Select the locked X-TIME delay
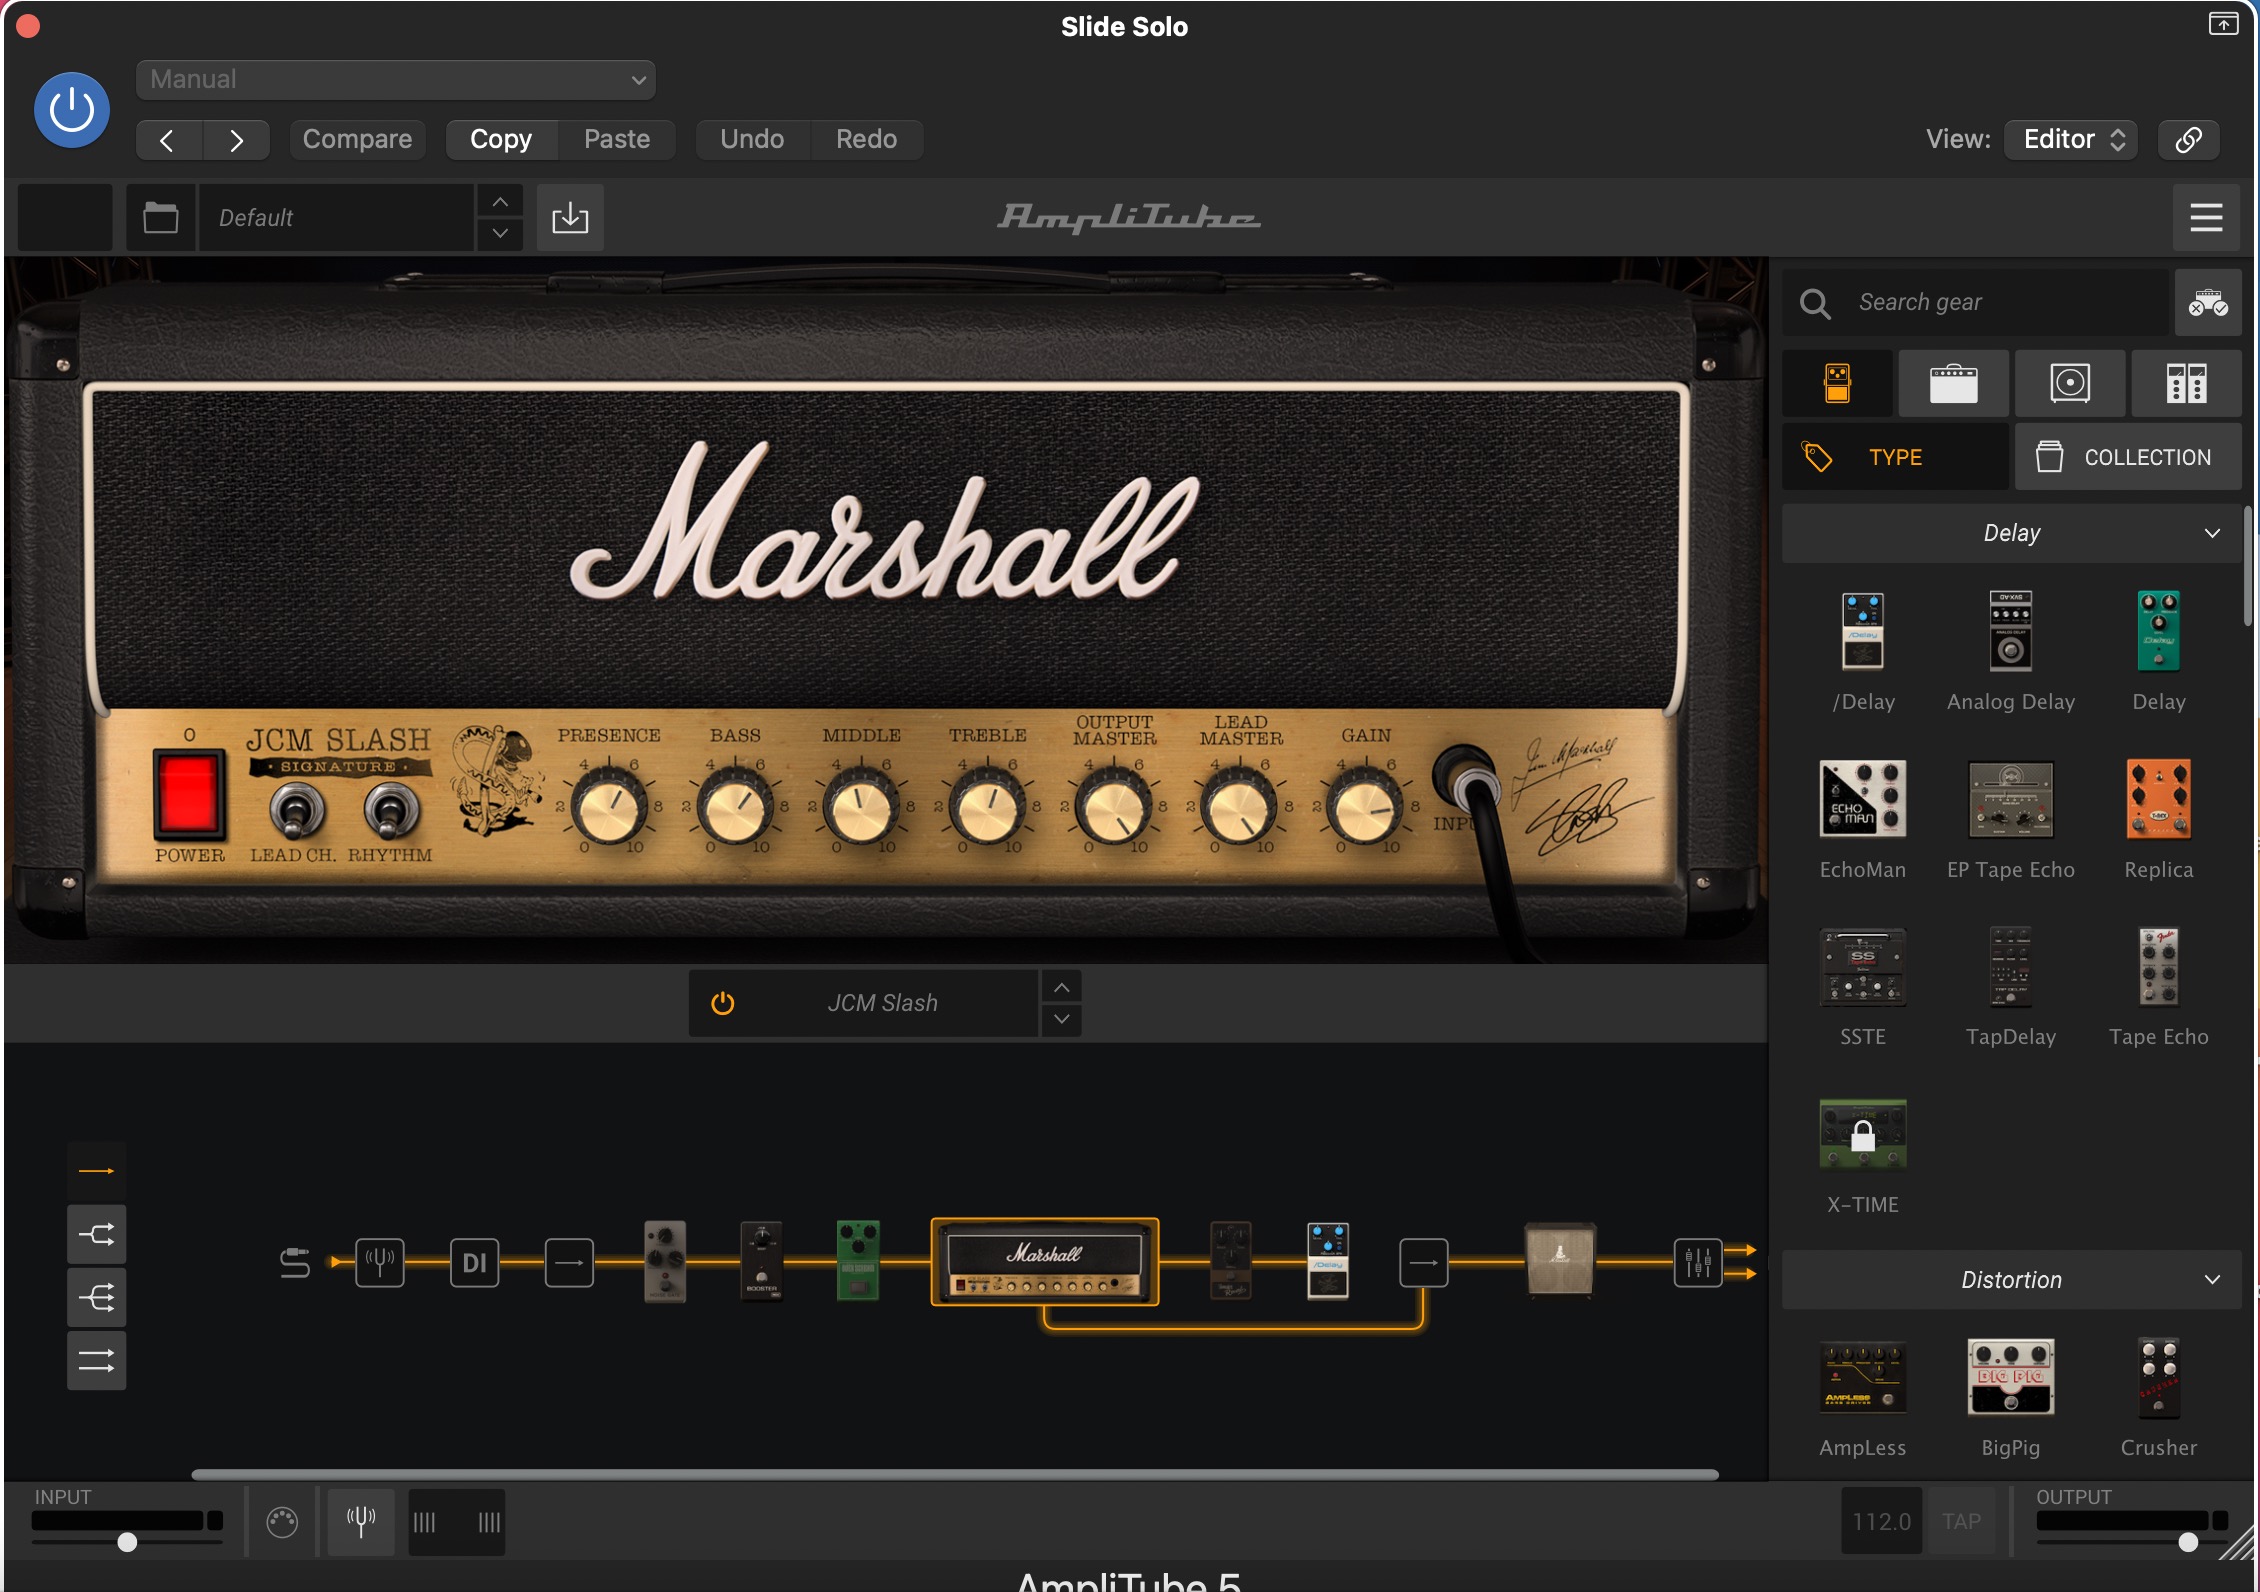 click(1862, 1134)
